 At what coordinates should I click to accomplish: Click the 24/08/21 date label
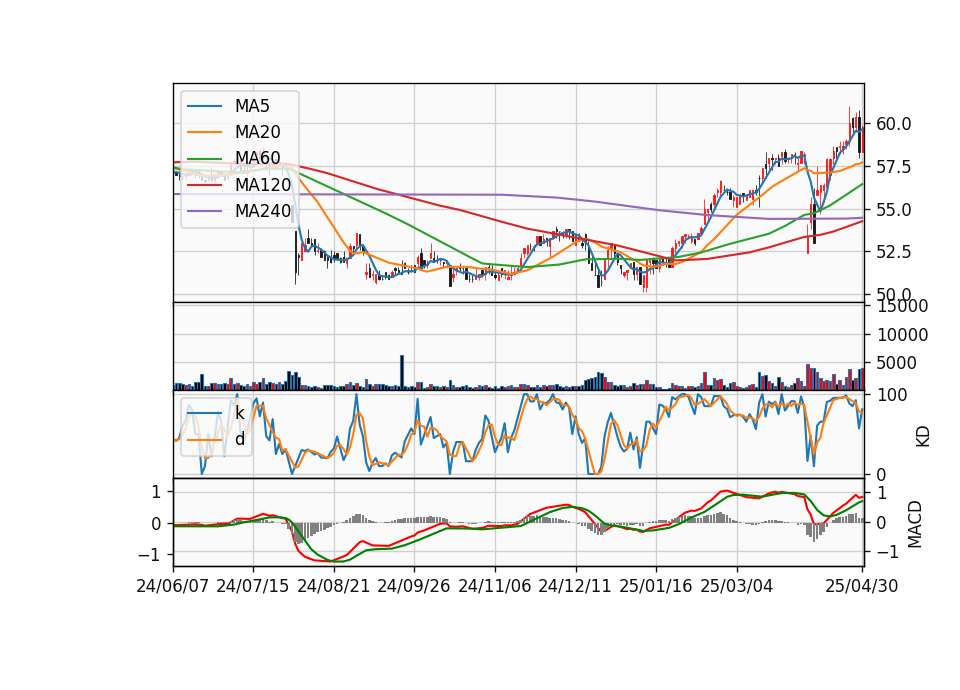tap(334, 587)
